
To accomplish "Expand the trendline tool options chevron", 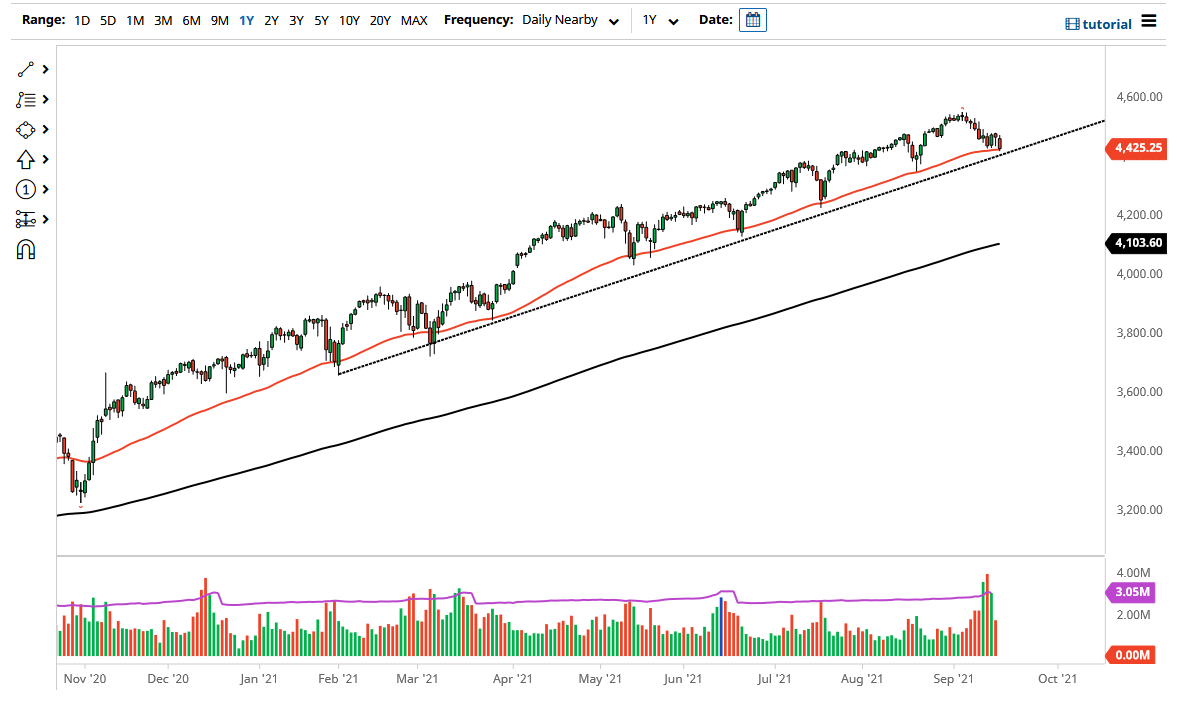I will (x=45, y=69).
